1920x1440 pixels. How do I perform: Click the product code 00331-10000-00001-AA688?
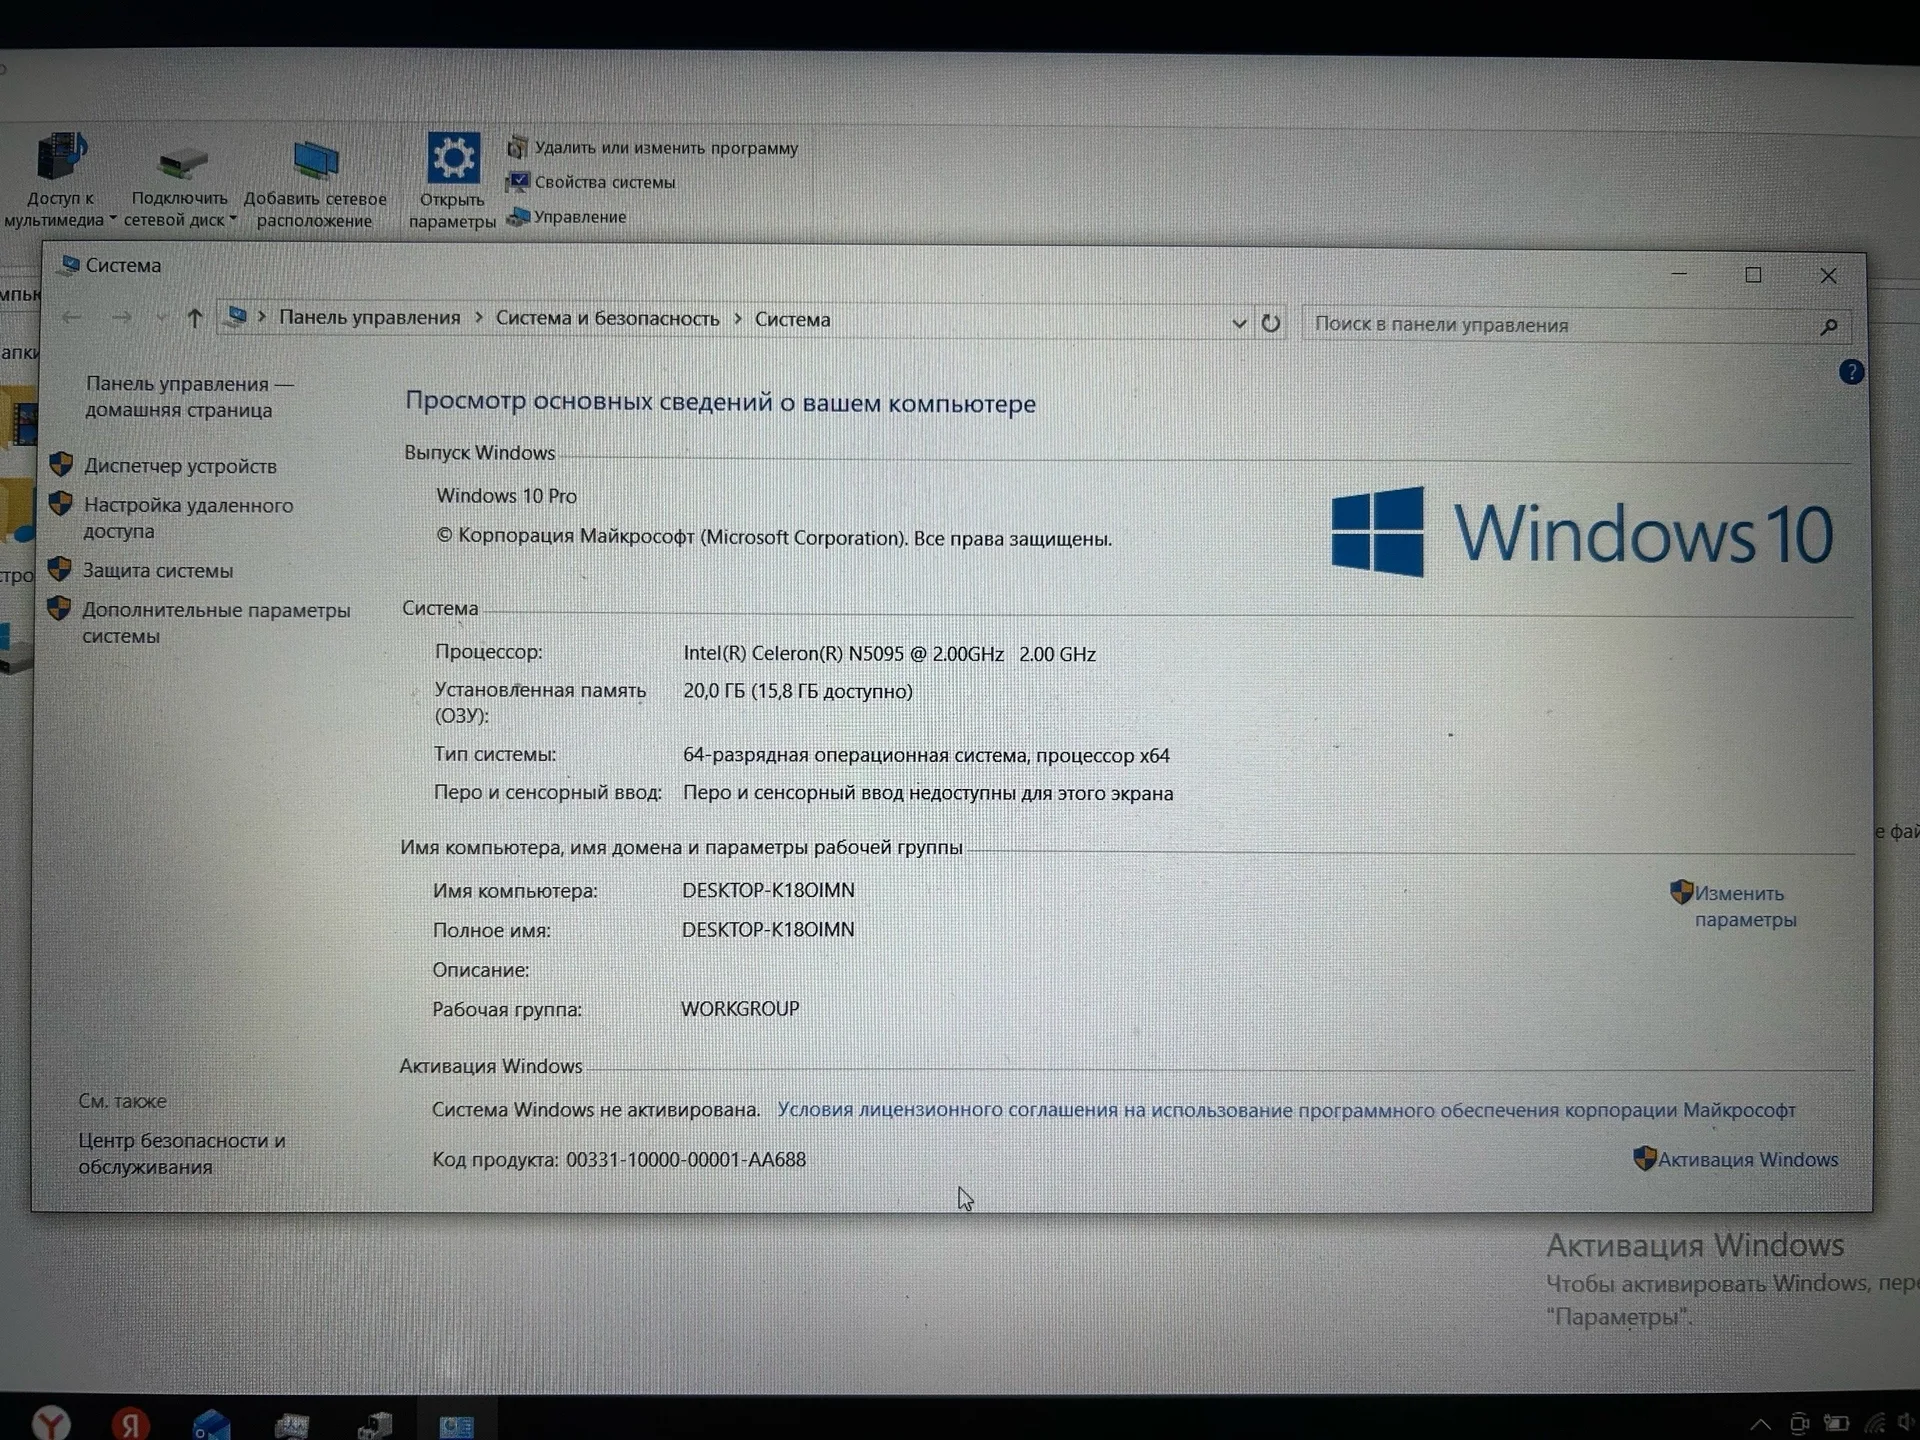(686, 1160)
